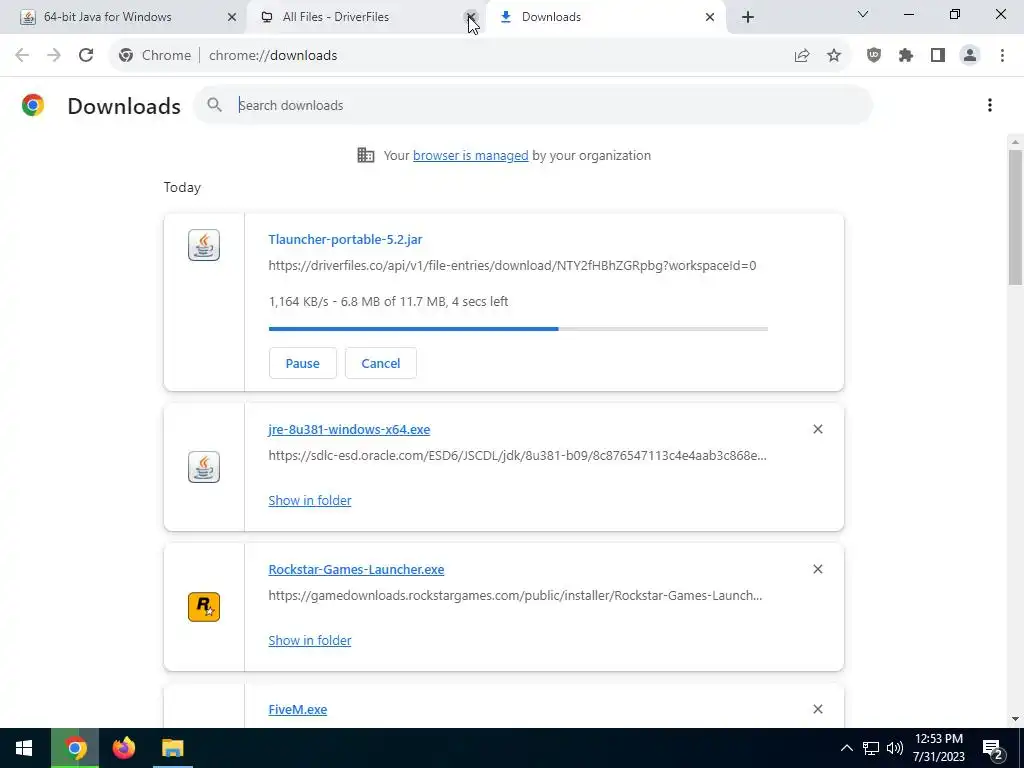Image resolution: width=1024 pixels, height=768 pixels.
Task: Click the Java icon of Tlauncher-portable-5.2.jar
Action: [204, 246]
